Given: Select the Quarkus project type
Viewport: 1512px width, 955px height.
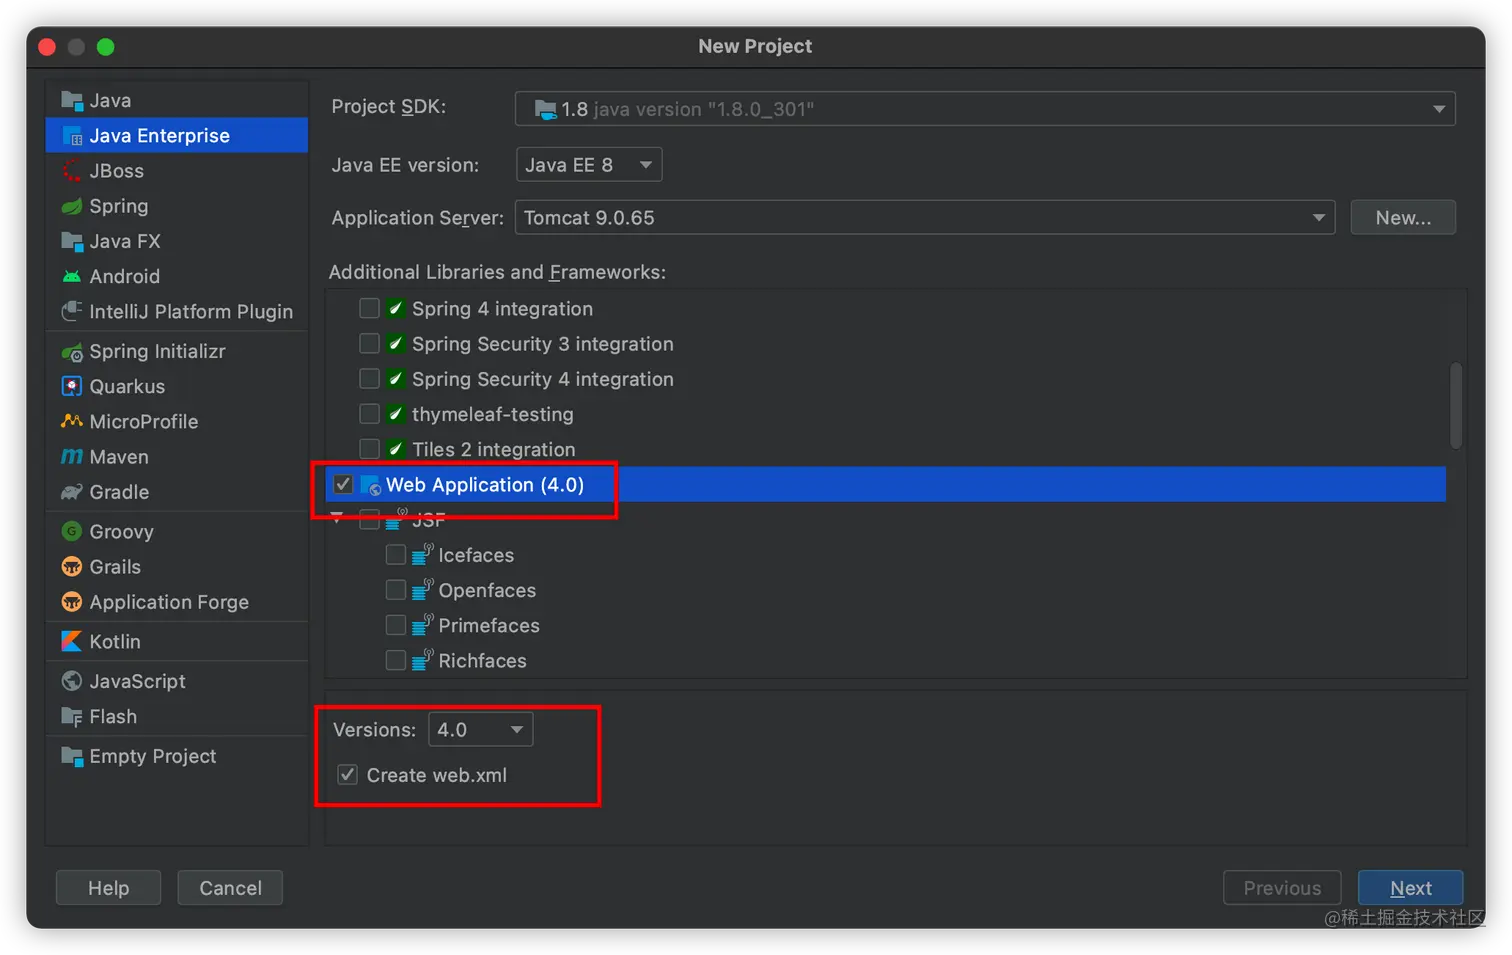Looking at the screenshot, I should (x=177, y=386).
